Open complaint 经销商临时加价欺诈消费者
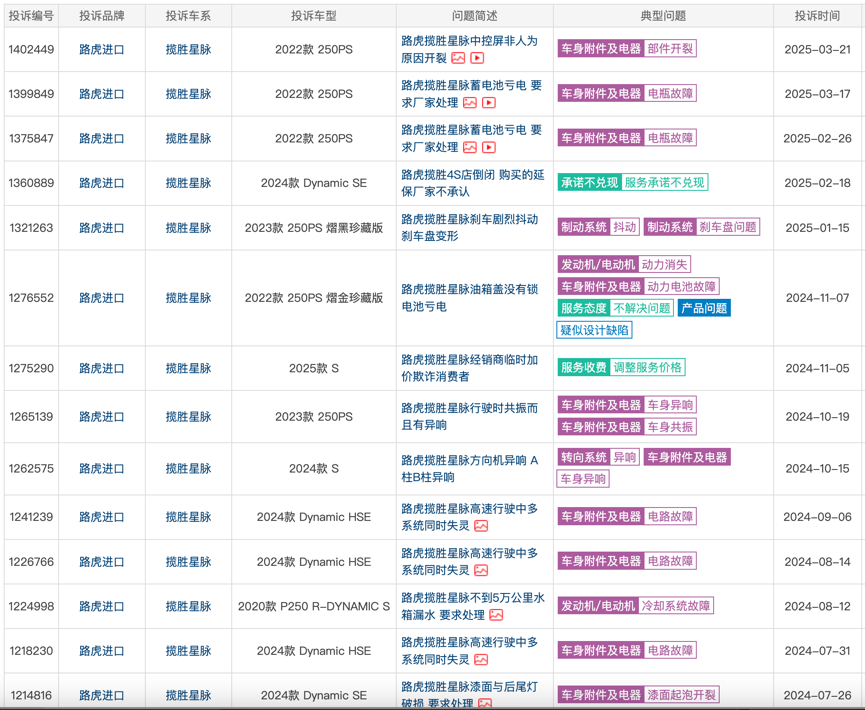Image resolution: width=865 pixels, height=710 pixels. click(x=469, y=368)
